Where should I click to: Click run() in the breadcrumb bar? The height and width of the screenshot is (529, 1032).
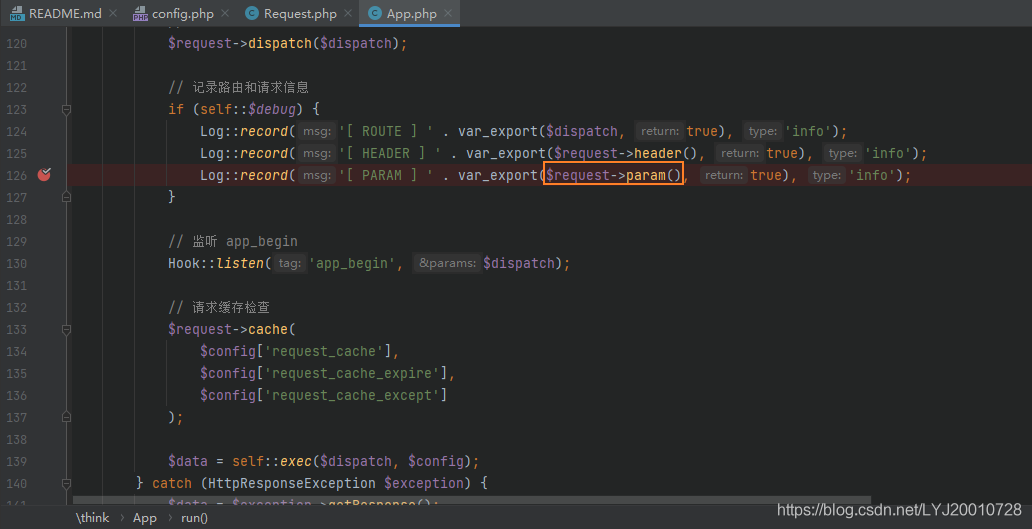click(x=194, y=518)
